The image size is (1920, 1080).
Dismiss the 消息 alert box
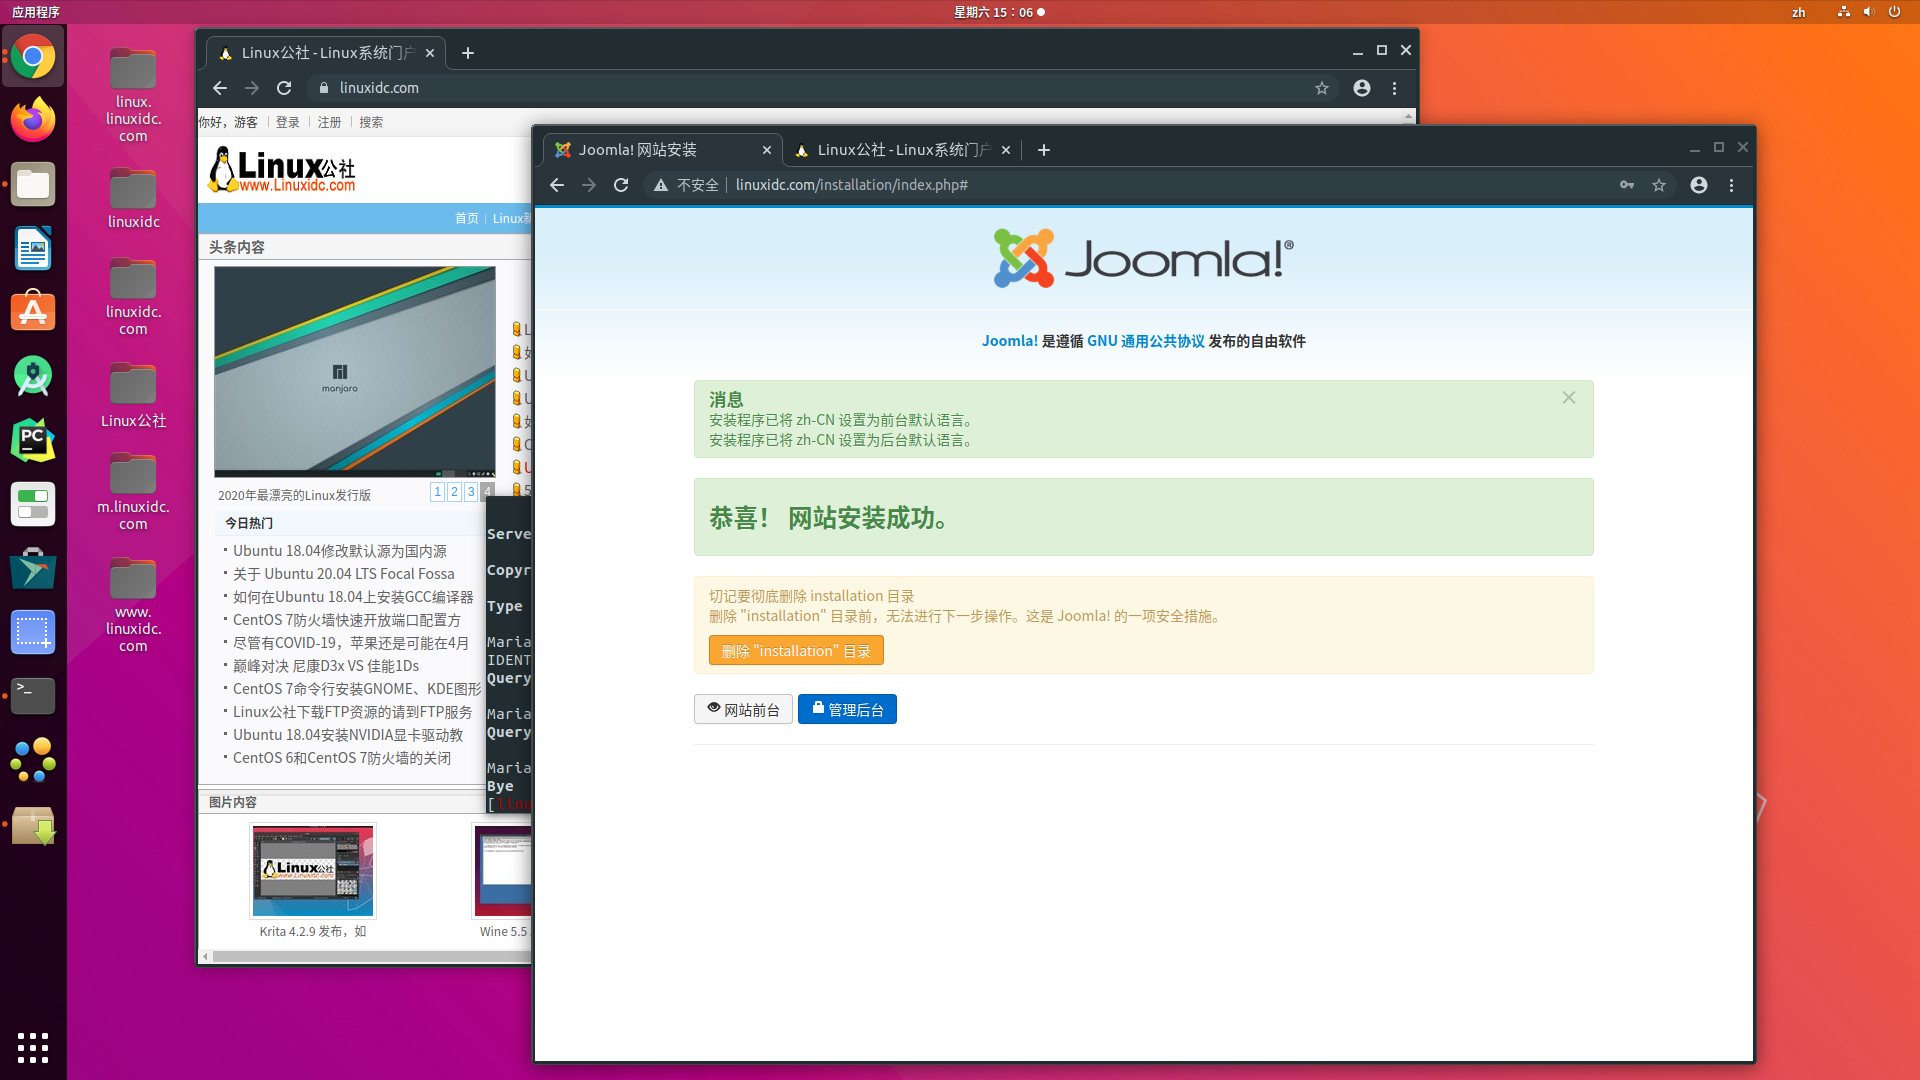(1569, 397)
